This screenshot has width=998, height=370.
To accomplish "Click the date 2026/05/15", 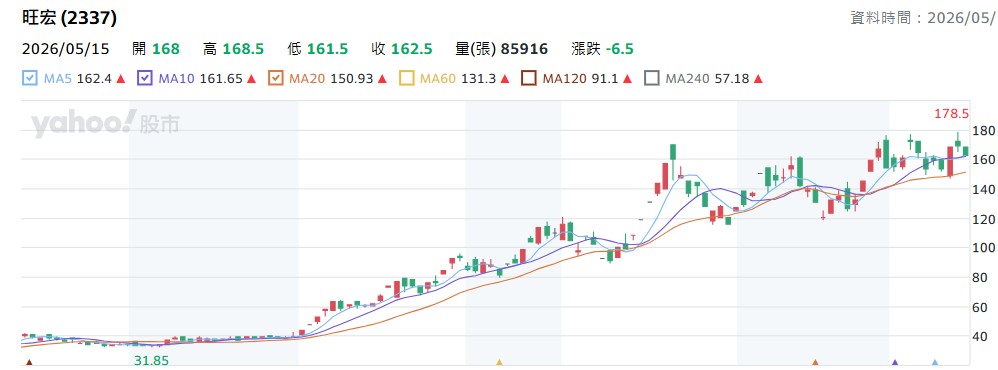I will click(65, 49).
